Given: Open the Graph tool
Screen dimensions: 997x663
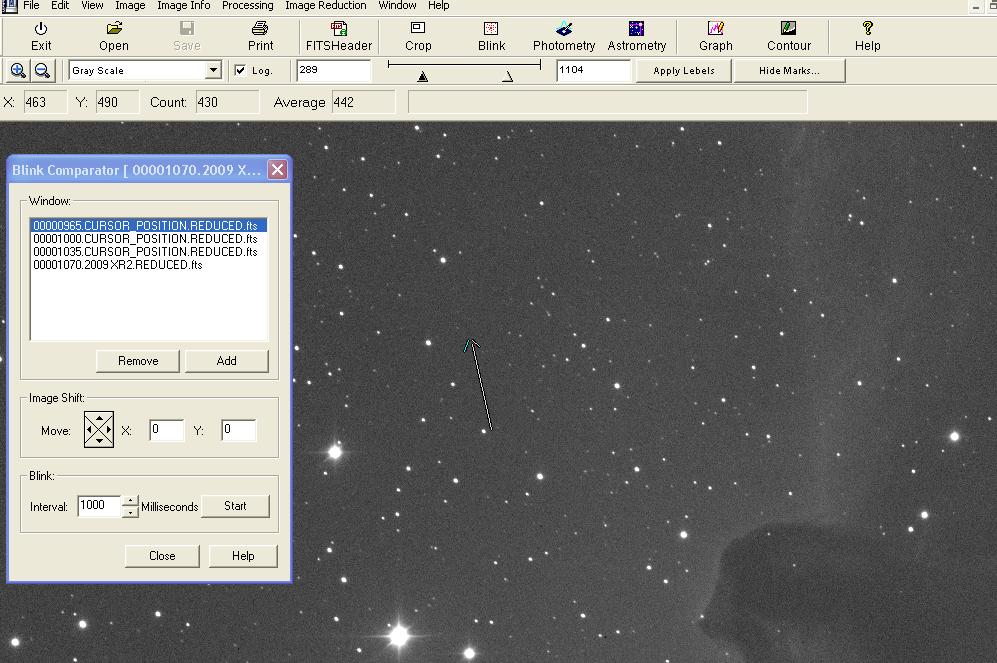Looking at the screenshot, I should click(x=715, y=36).
